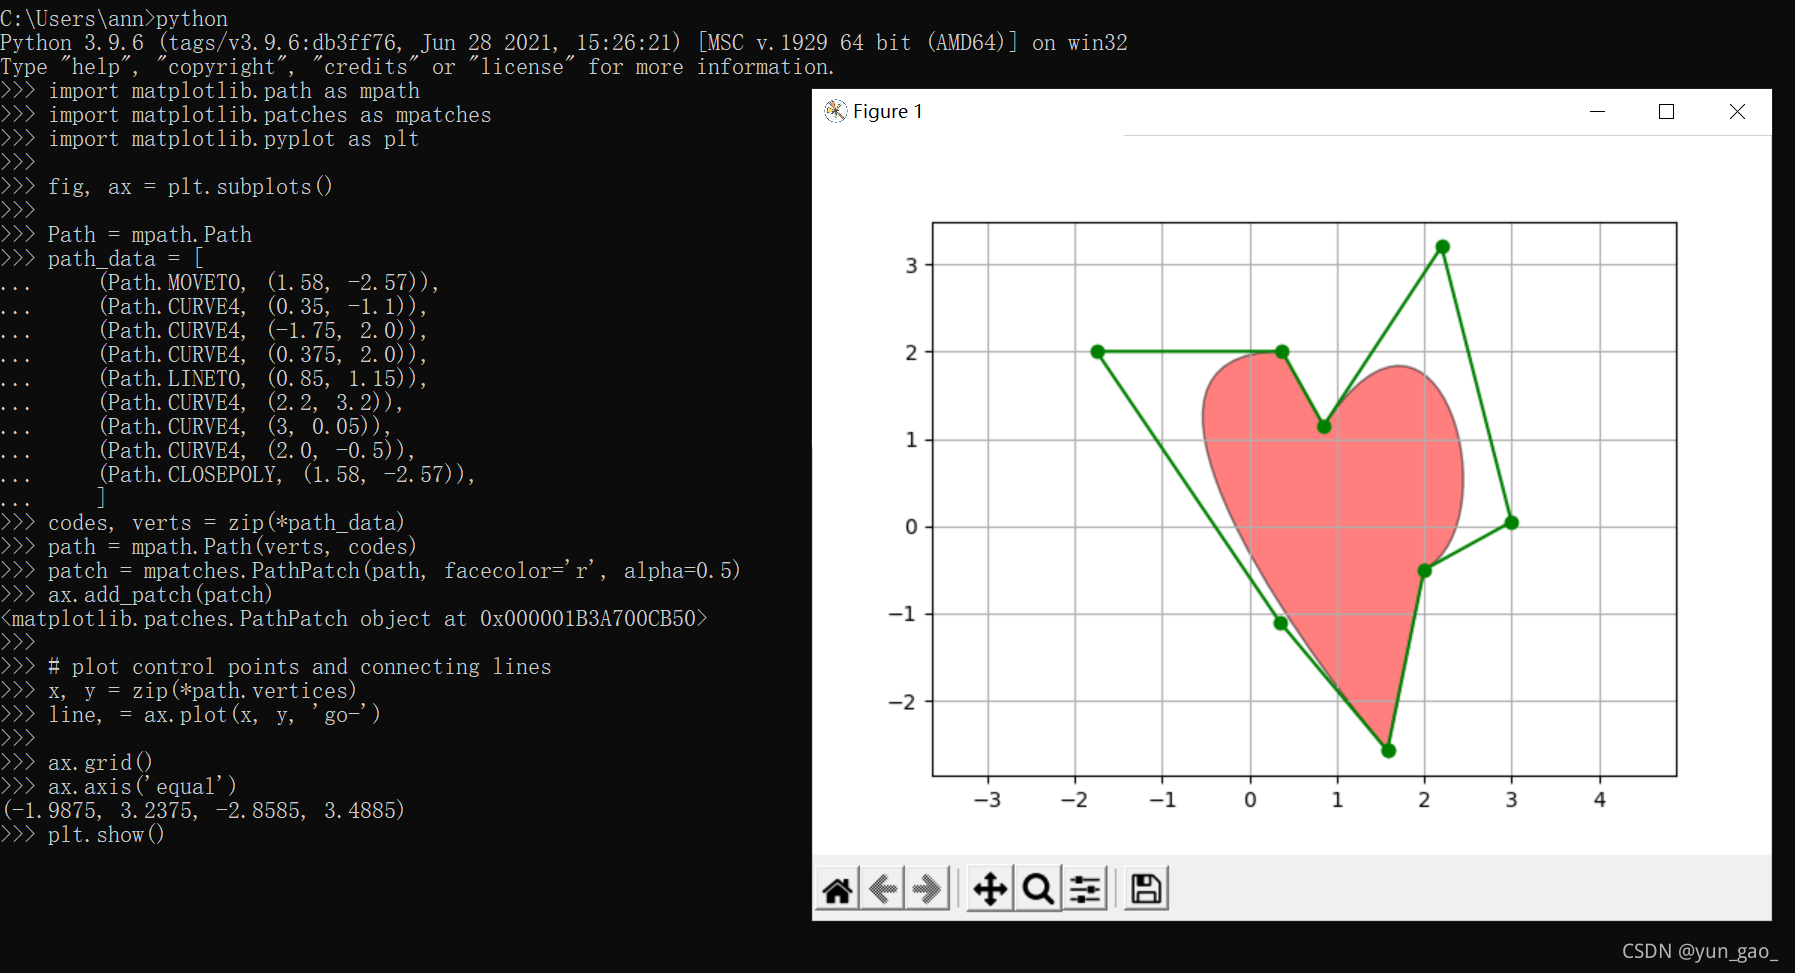
Task: Minimize the Figure 1 window
Action: click(1597, 111)
